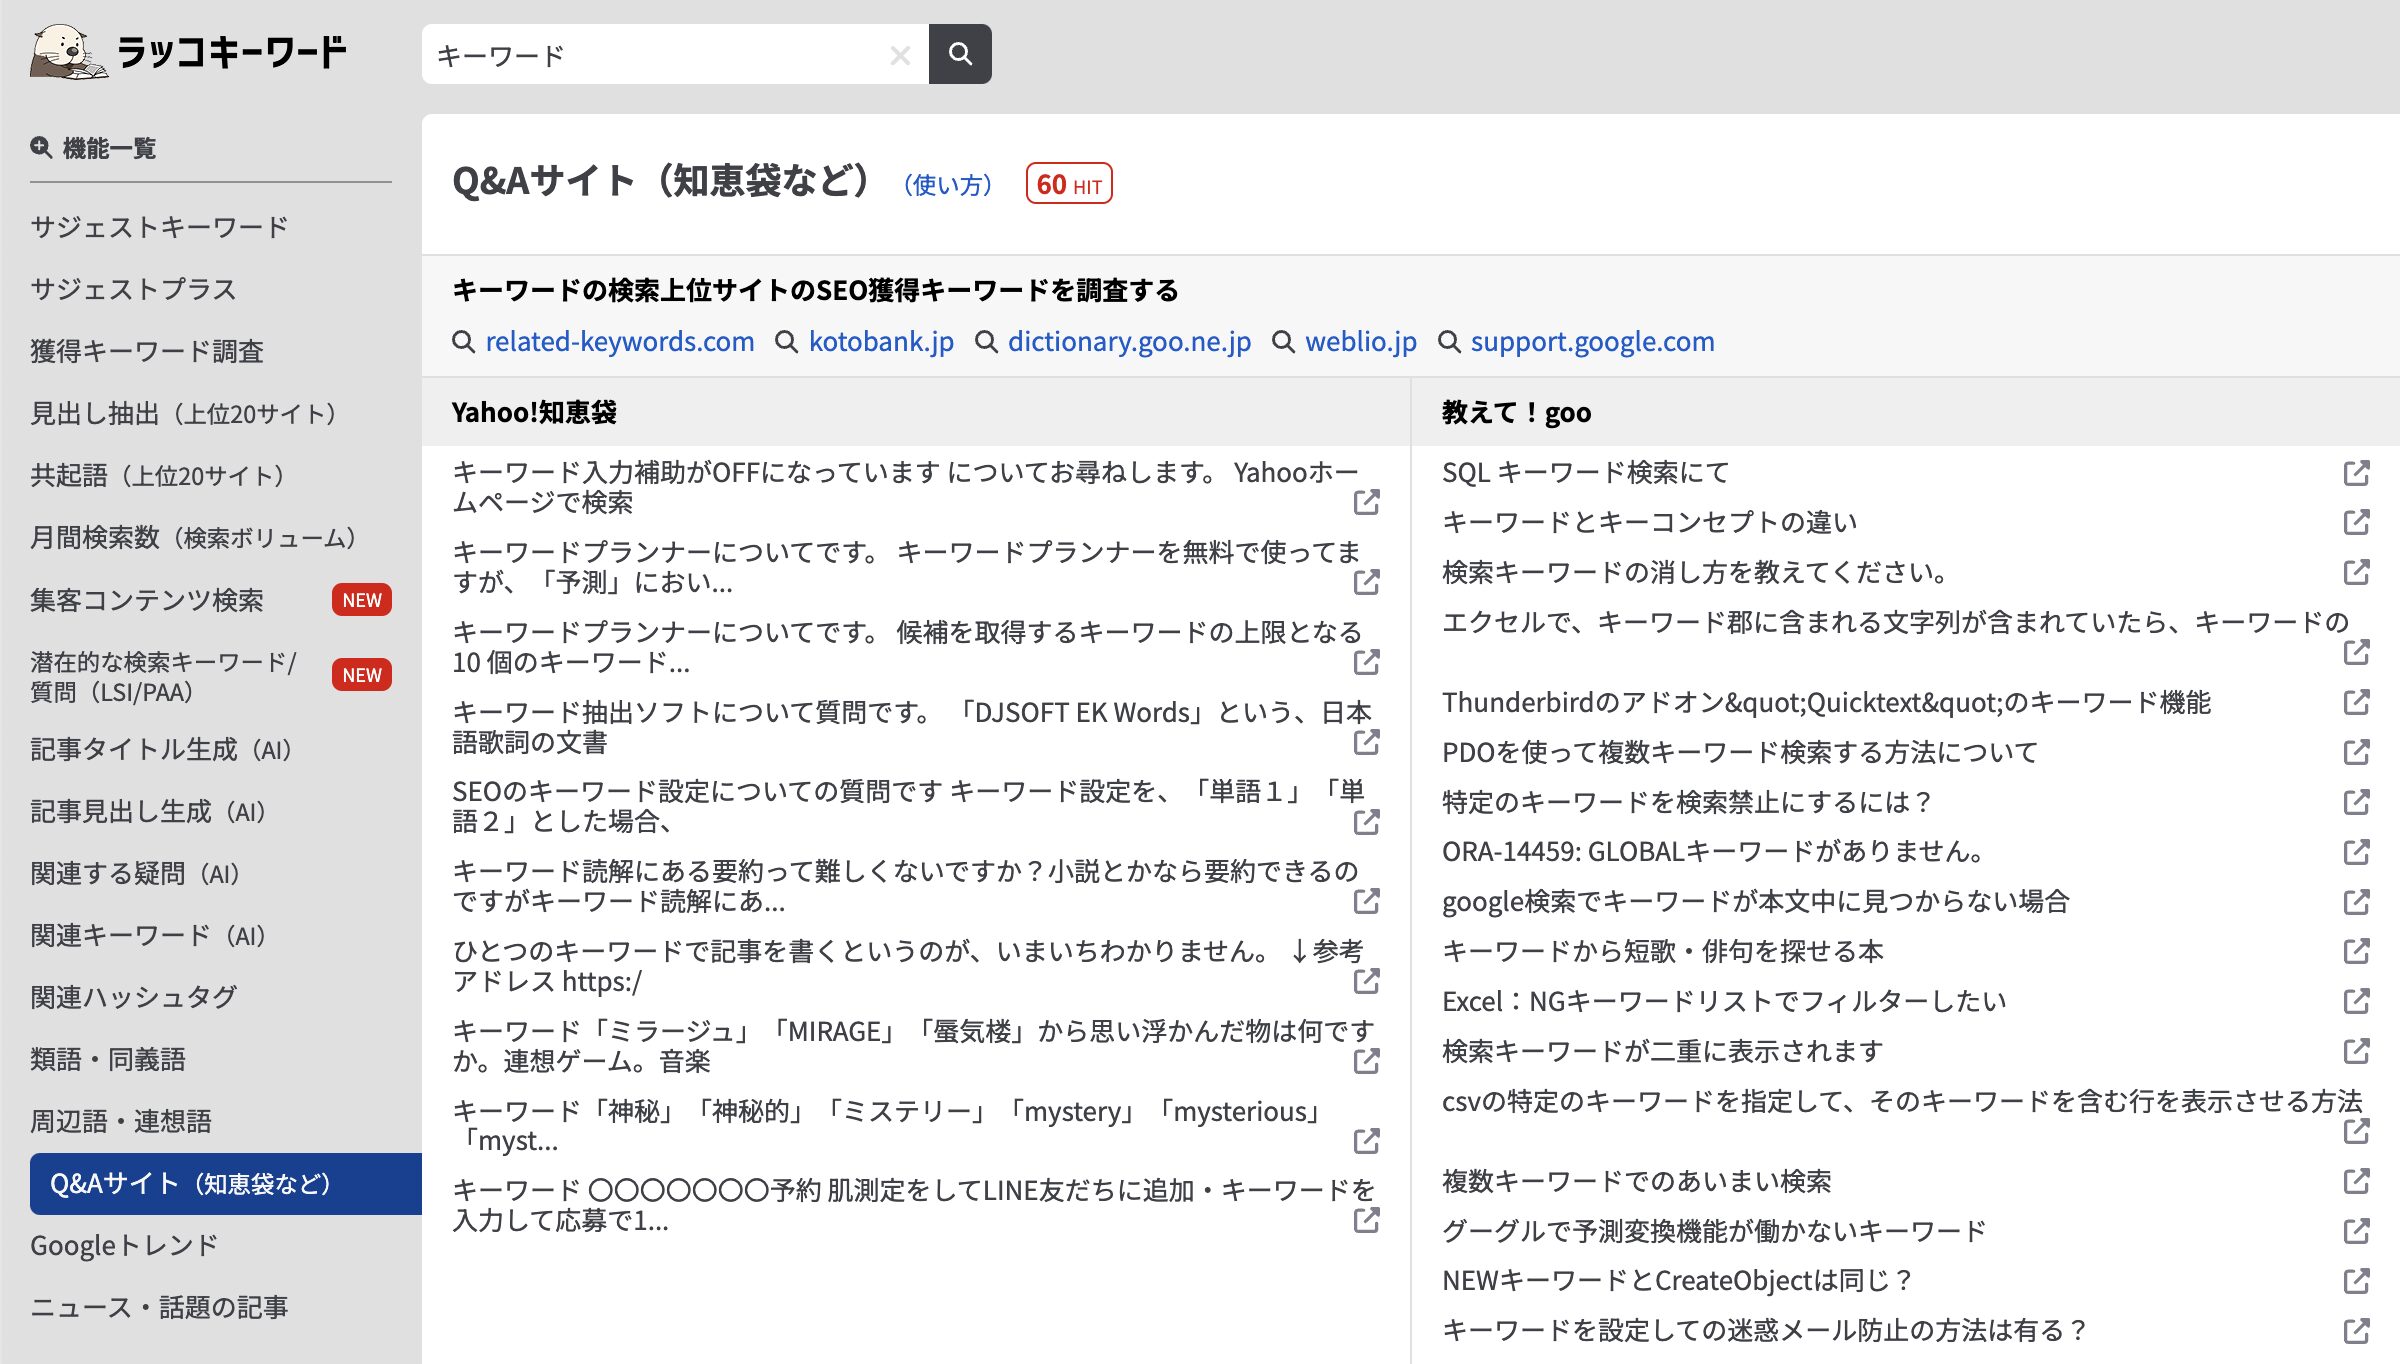Image resolution: width=2400 pixels, height=1364 pixels.
Task: Open external link for Excel：NGキーワードリスト row
Action: coord(2356,1001)
